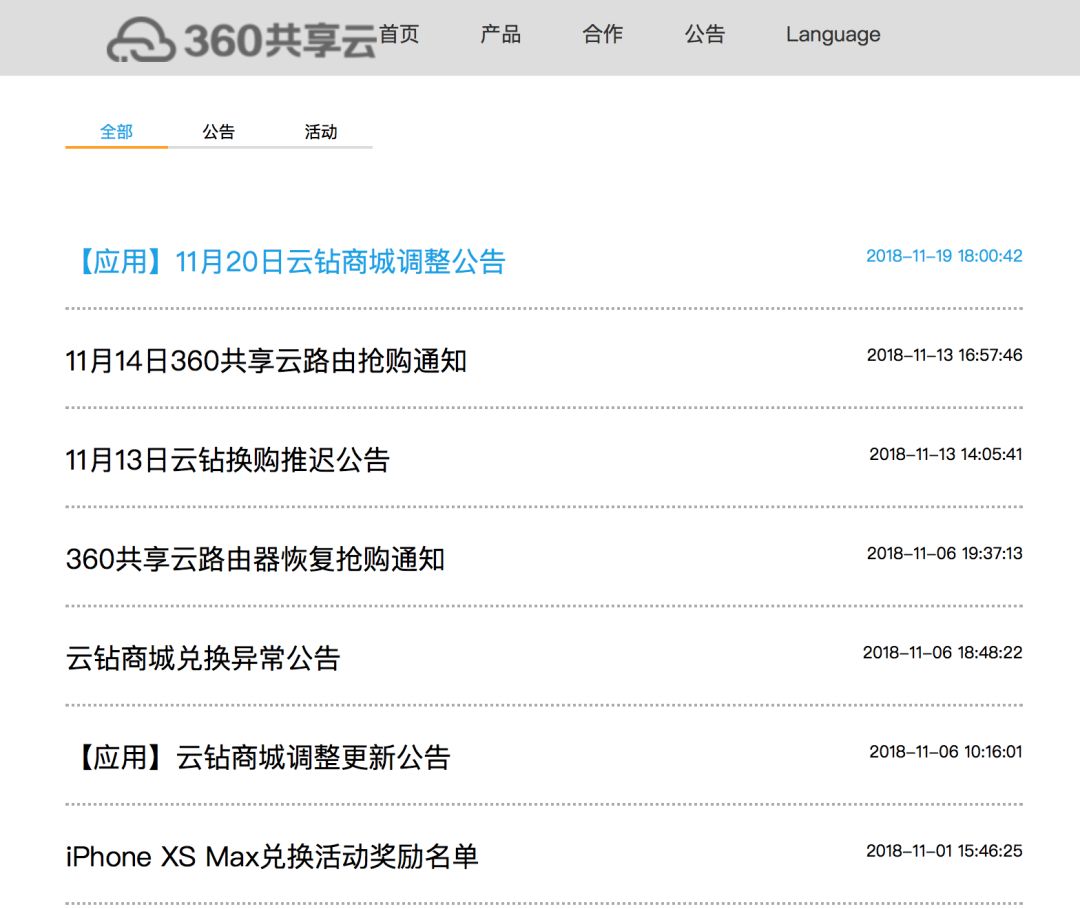Go to 公告 in the top navigation bar

(705, 34)
